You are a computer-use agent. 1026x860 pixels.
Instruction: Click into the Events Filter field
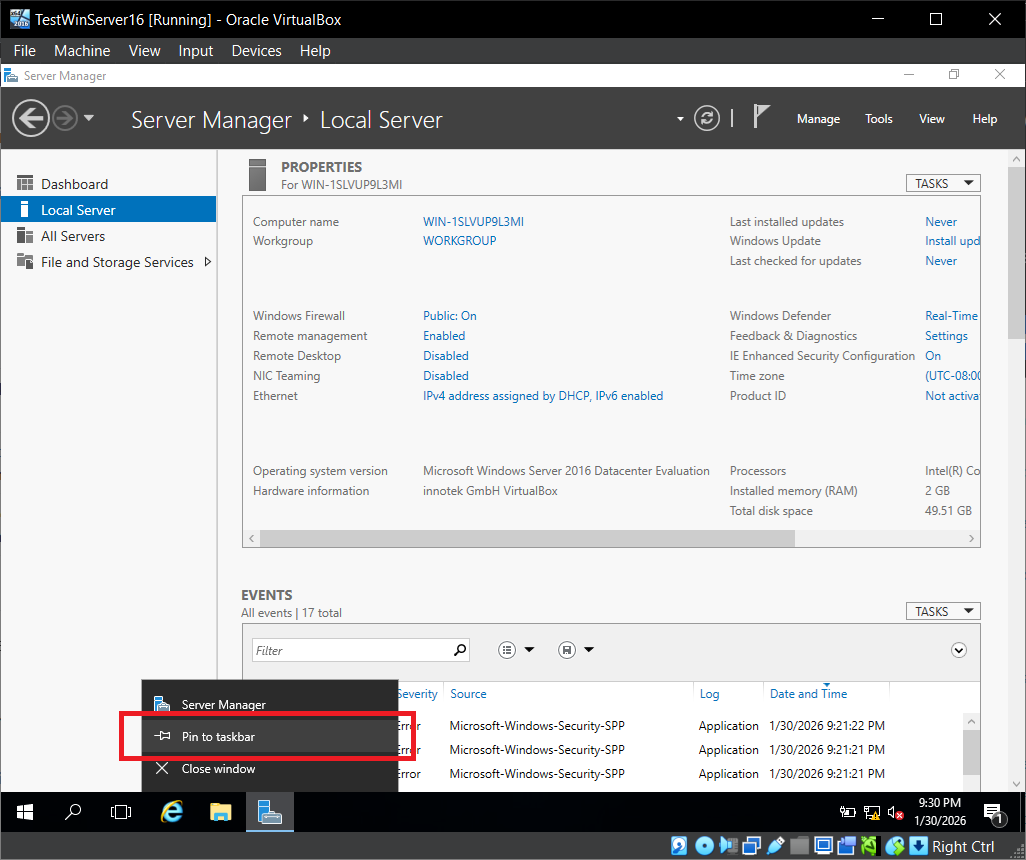[350, 650]
